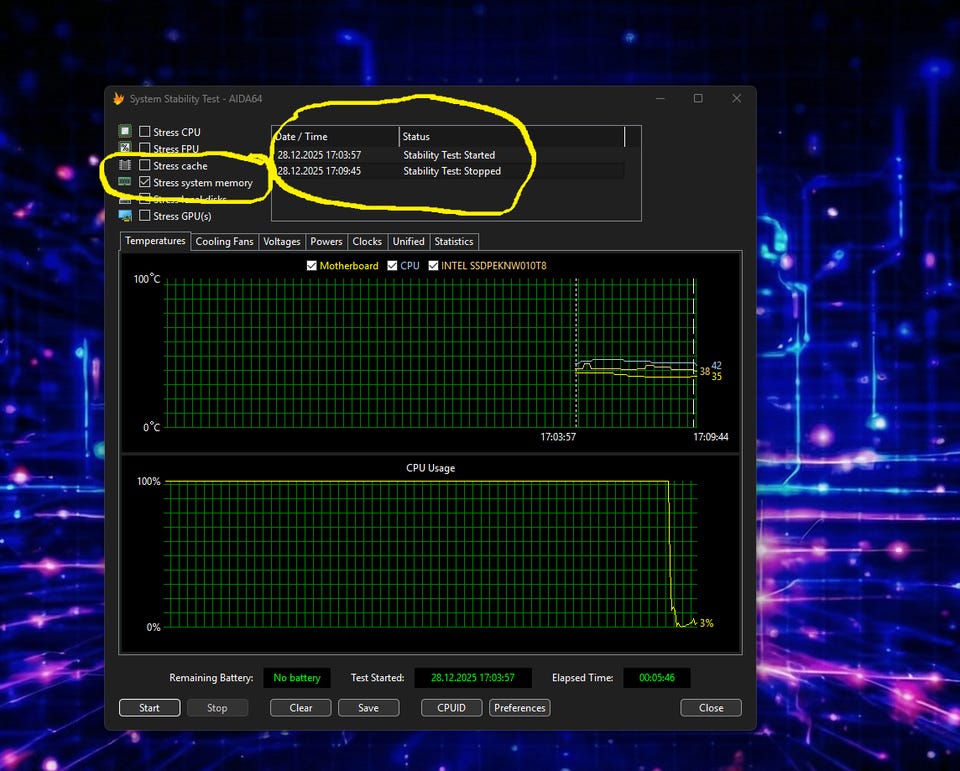Image resolution: width=960 pixels, height=771 pixels.
Task: Enable the Stress CPU checkbox
Action: (x=145, y=132)
